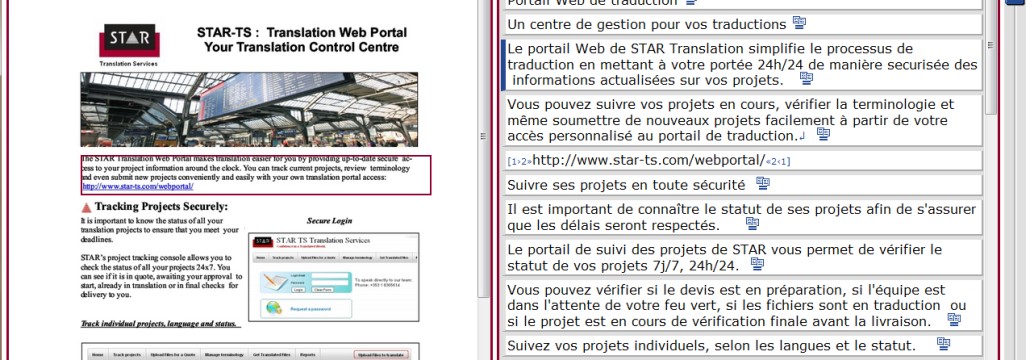The width and height of the screenshot is (1030, 360).
Task: Click the STAR Translation Services logo
Action: (x=128, y=45)
